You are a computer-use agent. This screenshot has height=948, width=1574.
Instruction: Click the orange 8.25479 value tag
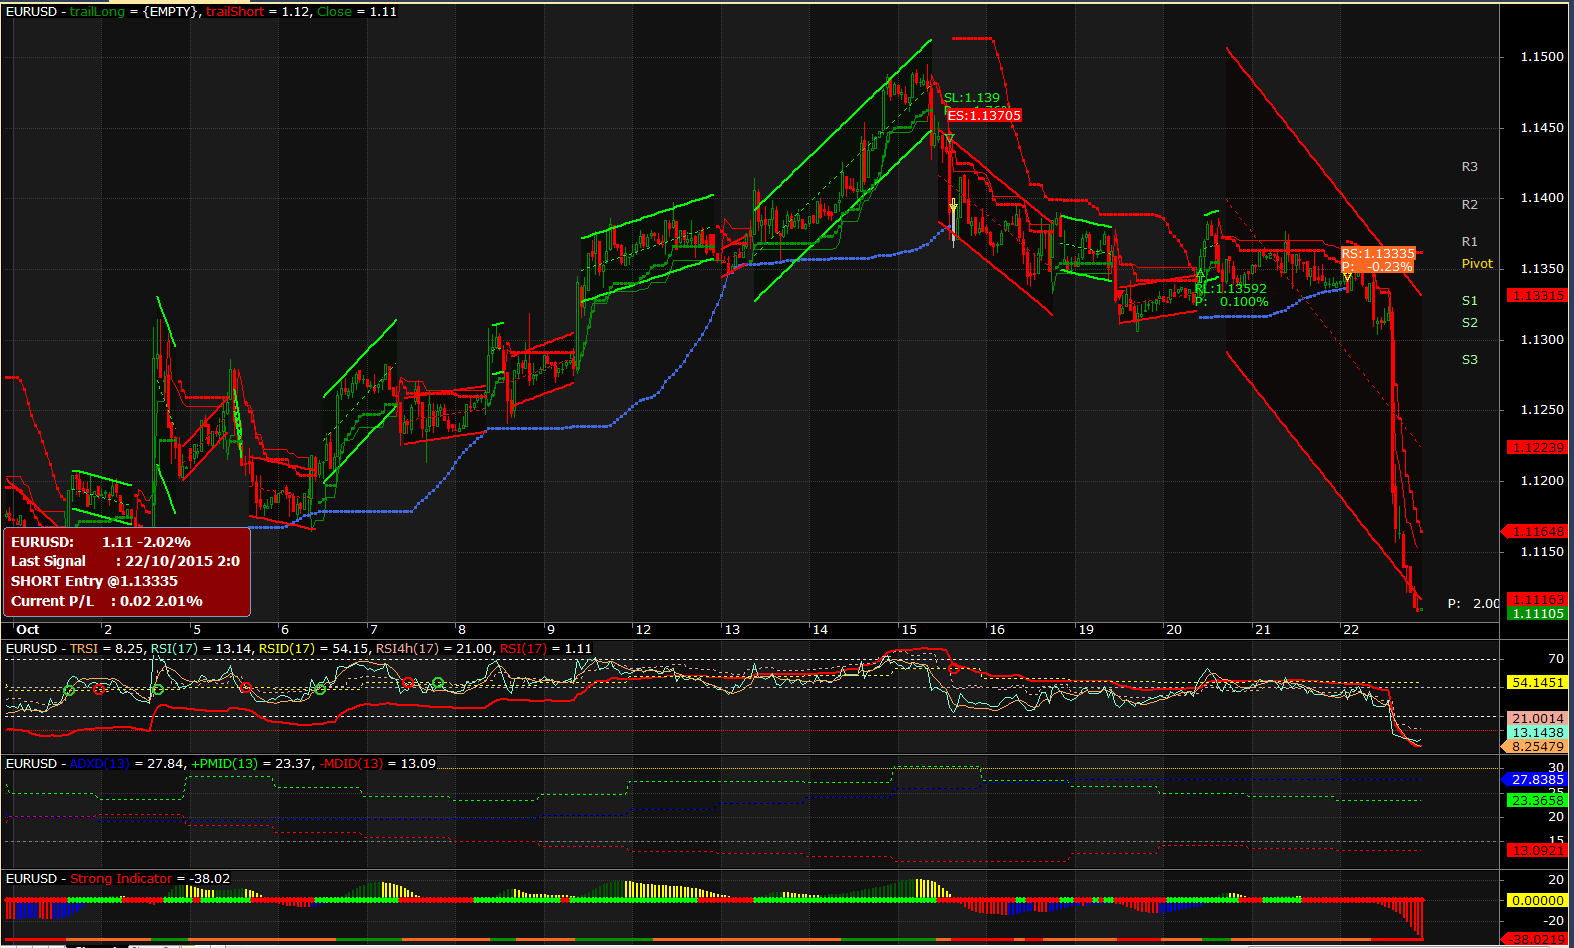(x=1535, y=746)
